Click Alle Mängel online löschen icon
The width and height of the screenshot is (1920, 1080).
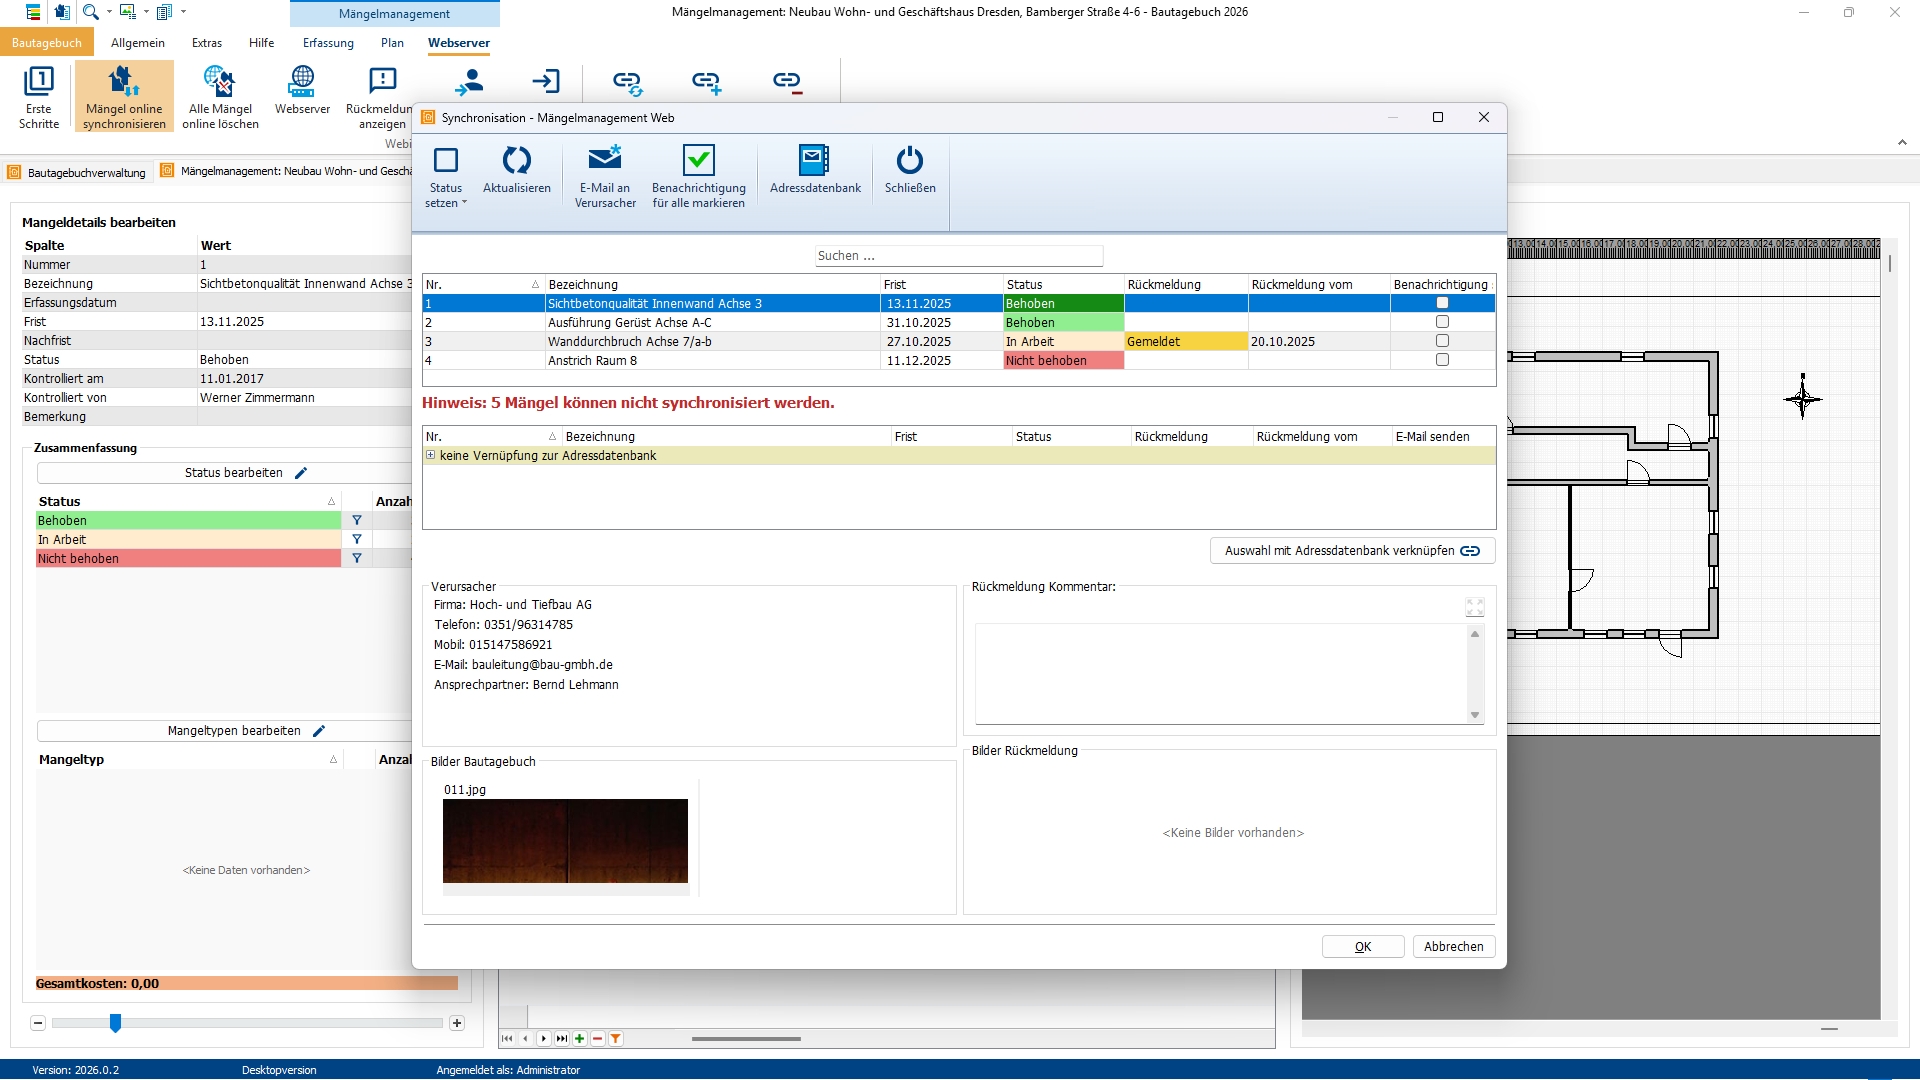tap(220, 82)
